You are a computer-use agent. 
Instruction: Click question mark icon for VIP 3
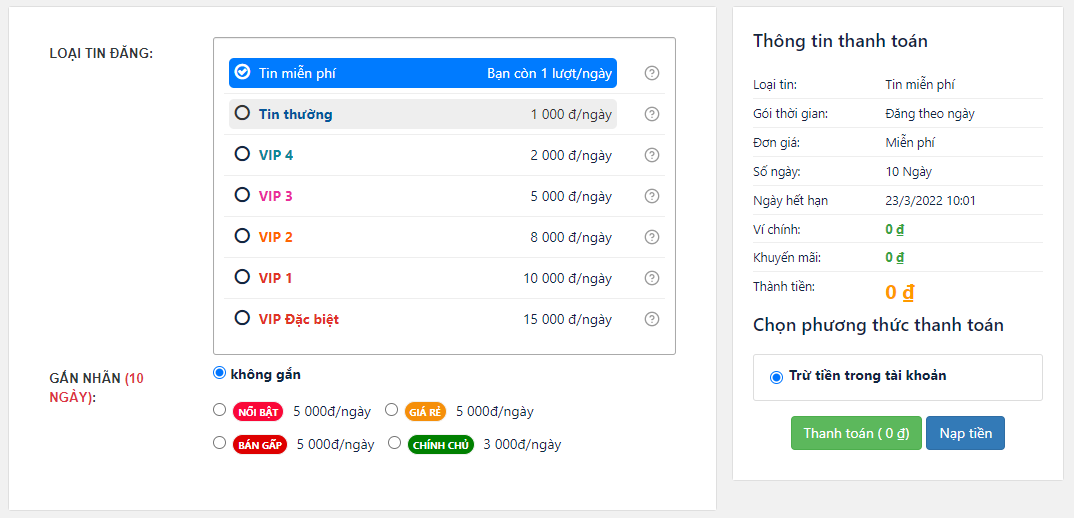tap(652, 196)
